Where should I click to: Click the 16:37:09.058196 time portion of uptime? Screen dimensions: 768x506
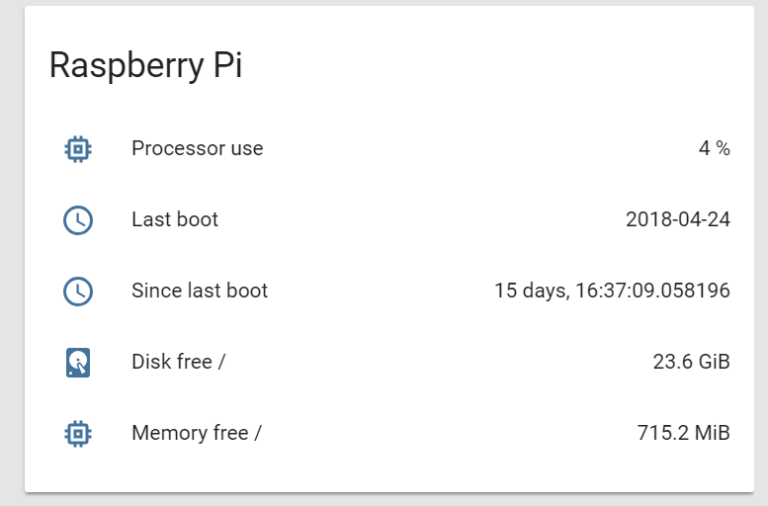pyautogui.click(x=653, y=290)
